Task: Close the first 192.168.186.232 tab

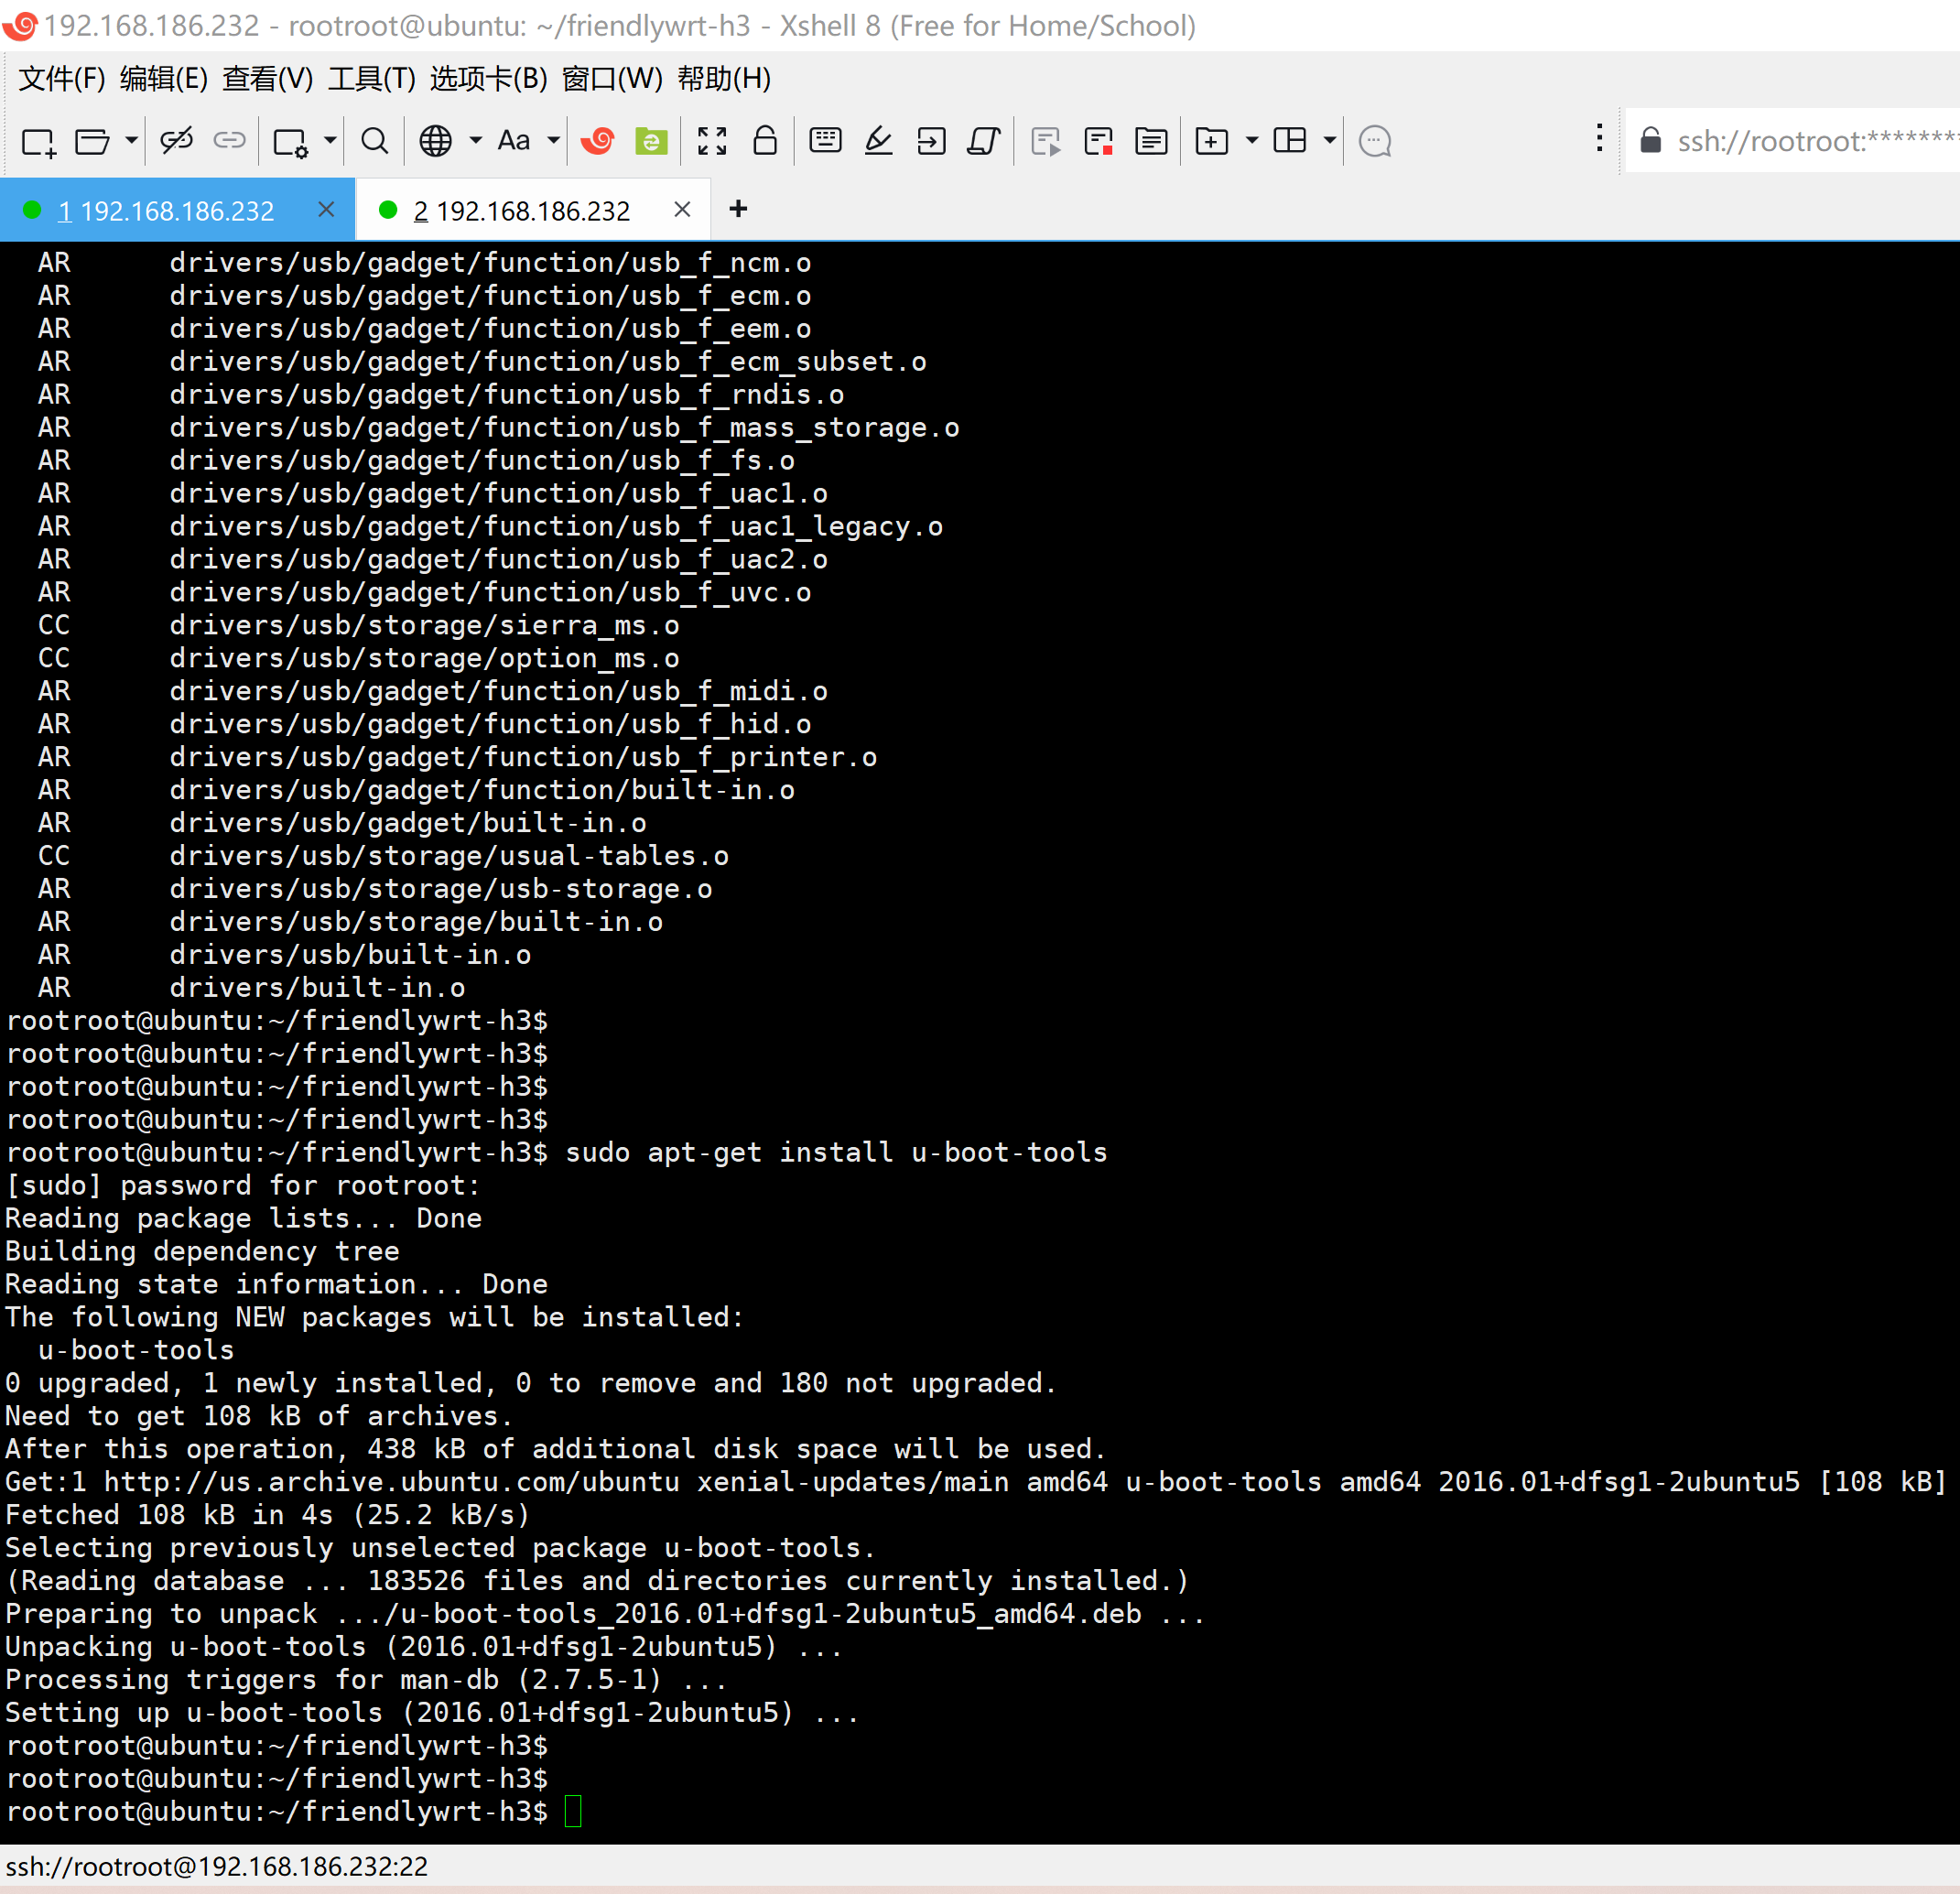Action: coord(326,209)
